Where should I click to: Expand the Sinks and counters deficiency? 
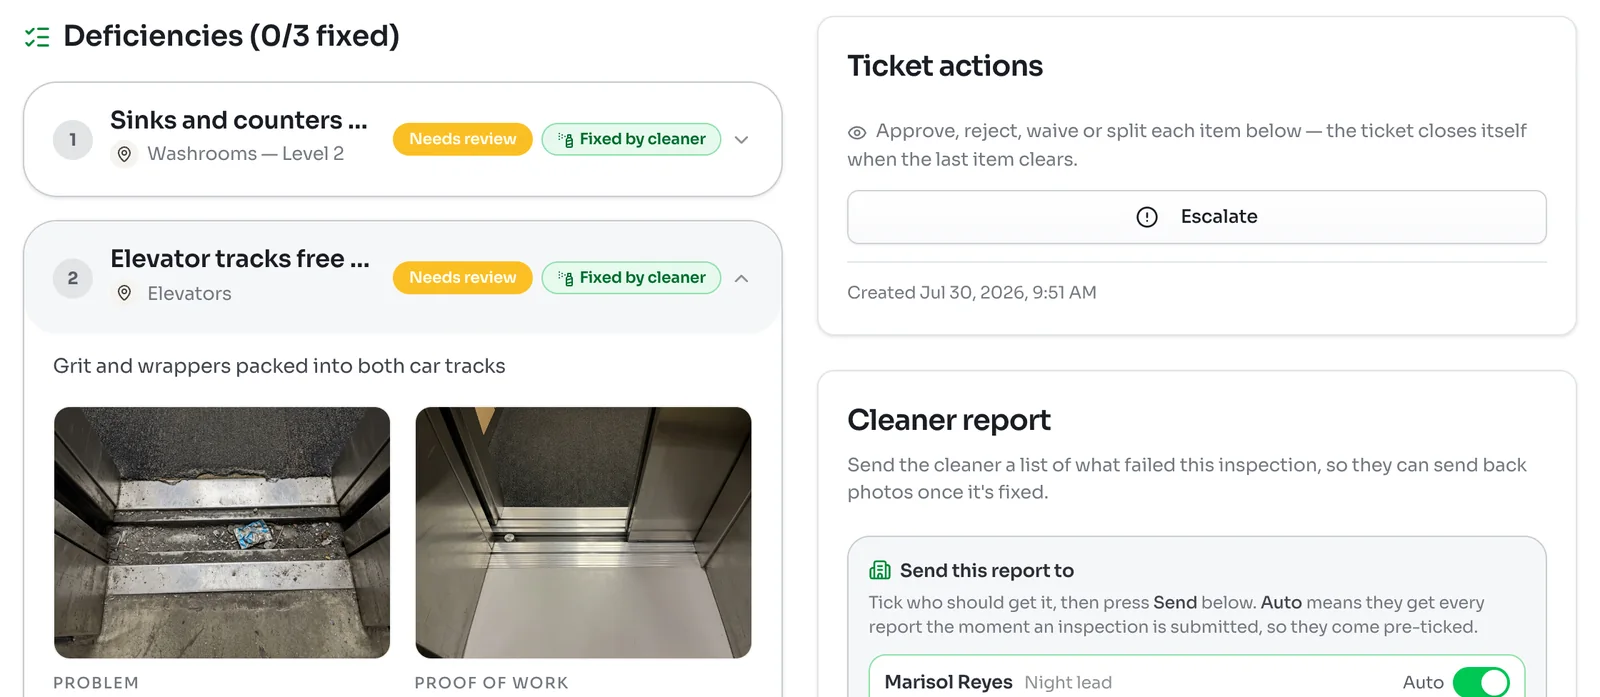[741, 140]
